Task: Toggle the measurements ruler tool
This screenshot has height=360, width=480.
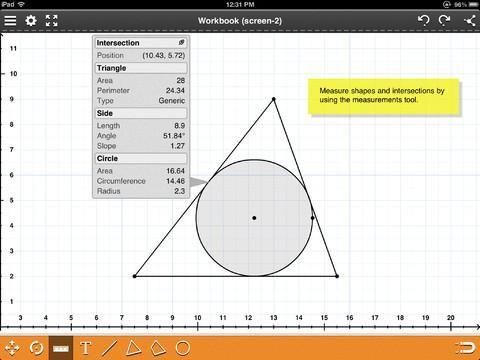Action: tap(61, 348)
